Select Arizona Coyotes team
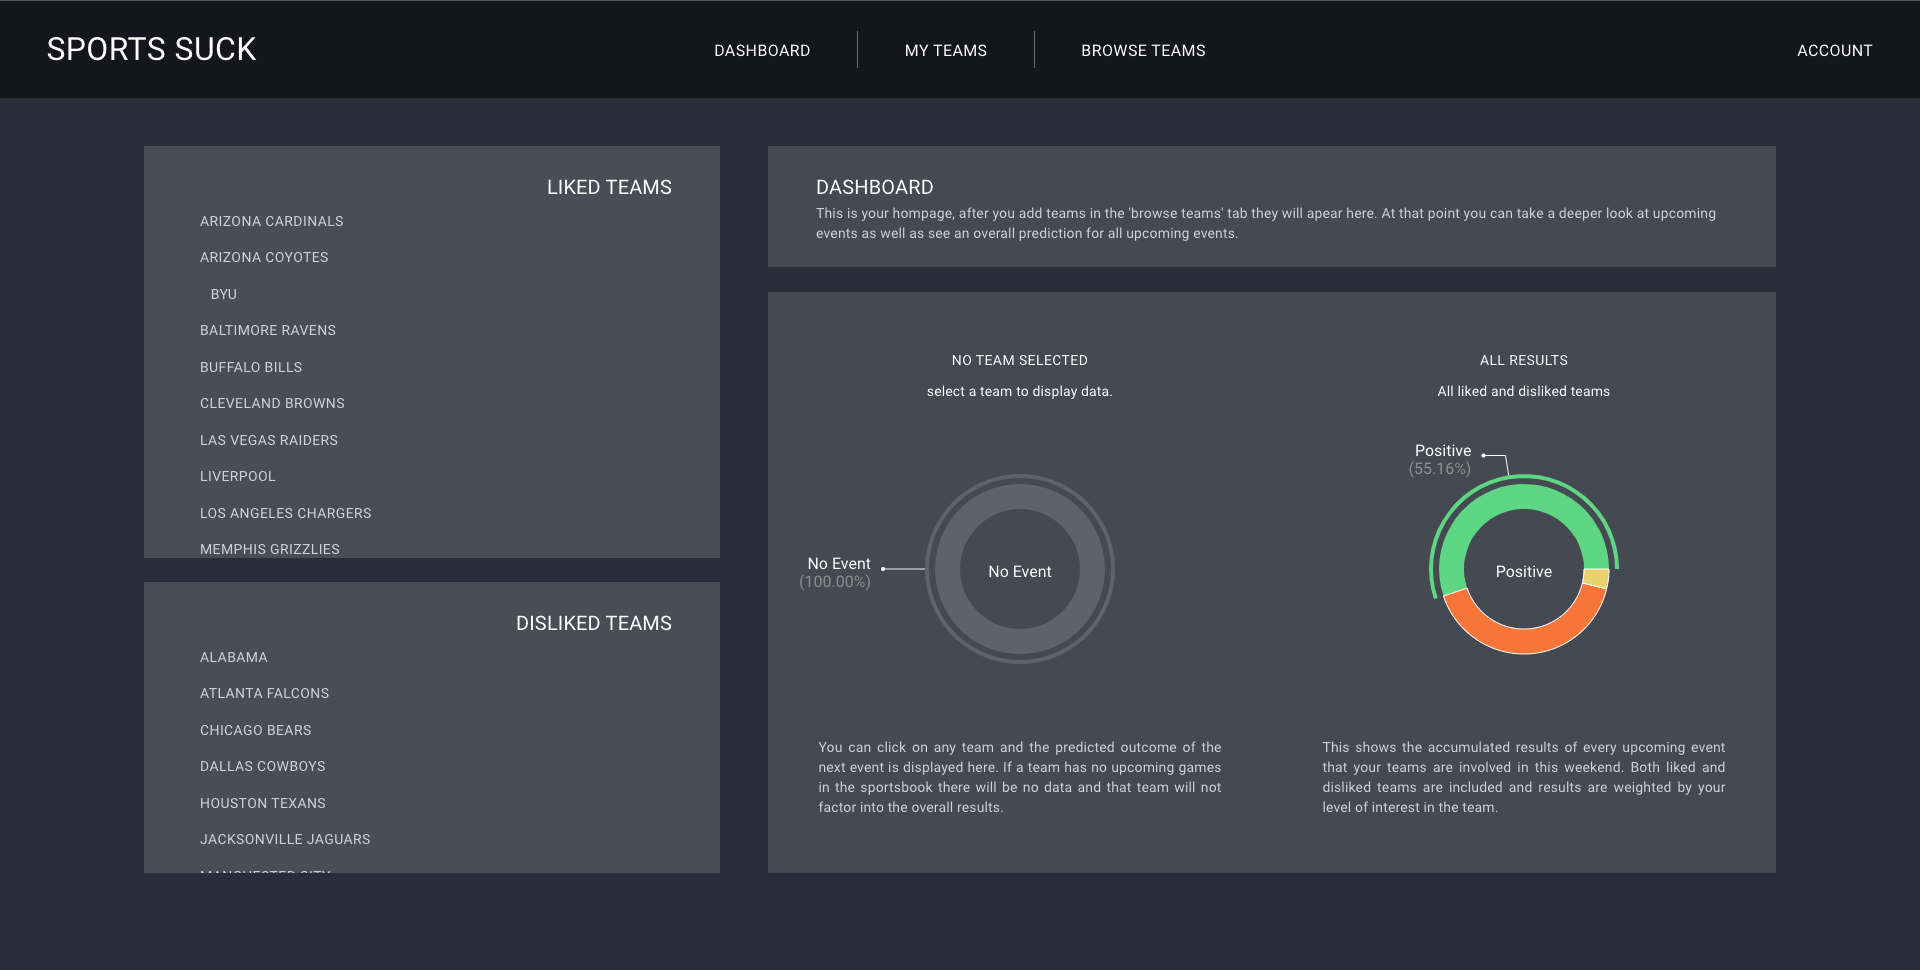 pos(264,257)
